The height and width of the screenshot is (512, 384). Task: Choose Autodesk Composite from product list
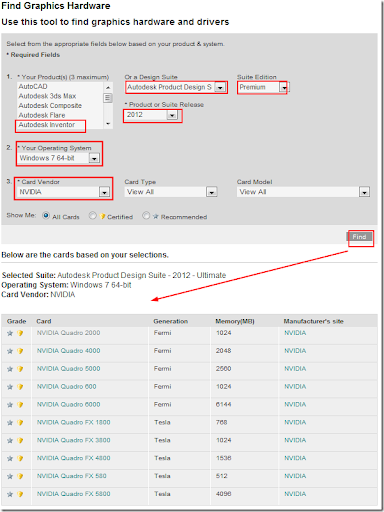pyautogui.click(x=50, y=106)
